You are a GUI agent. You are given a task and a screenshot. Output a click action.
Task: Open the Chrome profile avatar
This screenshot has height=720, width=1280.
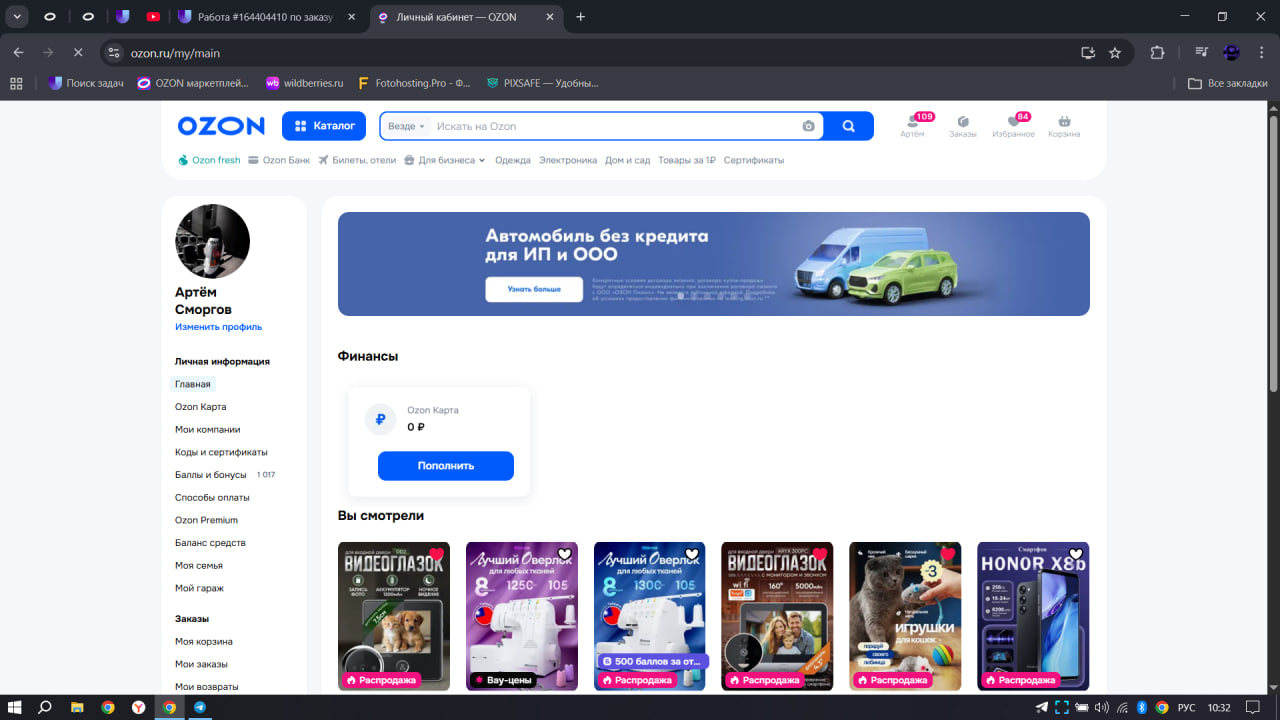pyautogui.click(x=1232, y=53)
